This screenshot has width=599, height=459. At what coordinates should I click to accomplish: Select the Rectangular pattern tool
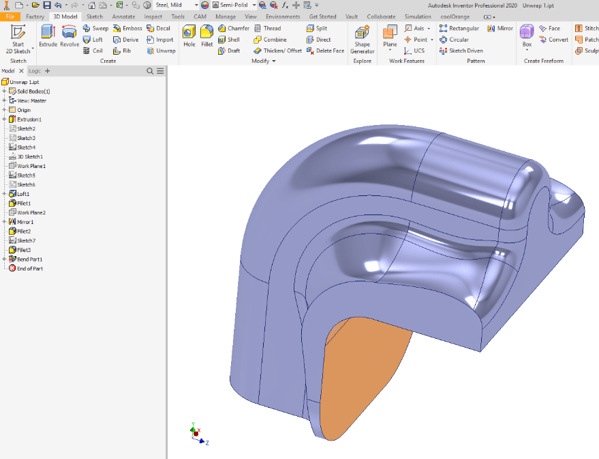[x=459, y=28]
